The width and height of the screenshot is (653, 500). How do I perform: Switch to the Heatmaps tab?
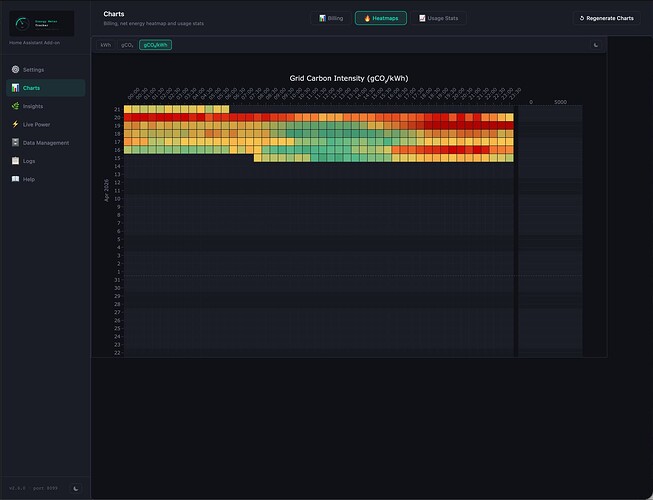(x=381, y=18)
